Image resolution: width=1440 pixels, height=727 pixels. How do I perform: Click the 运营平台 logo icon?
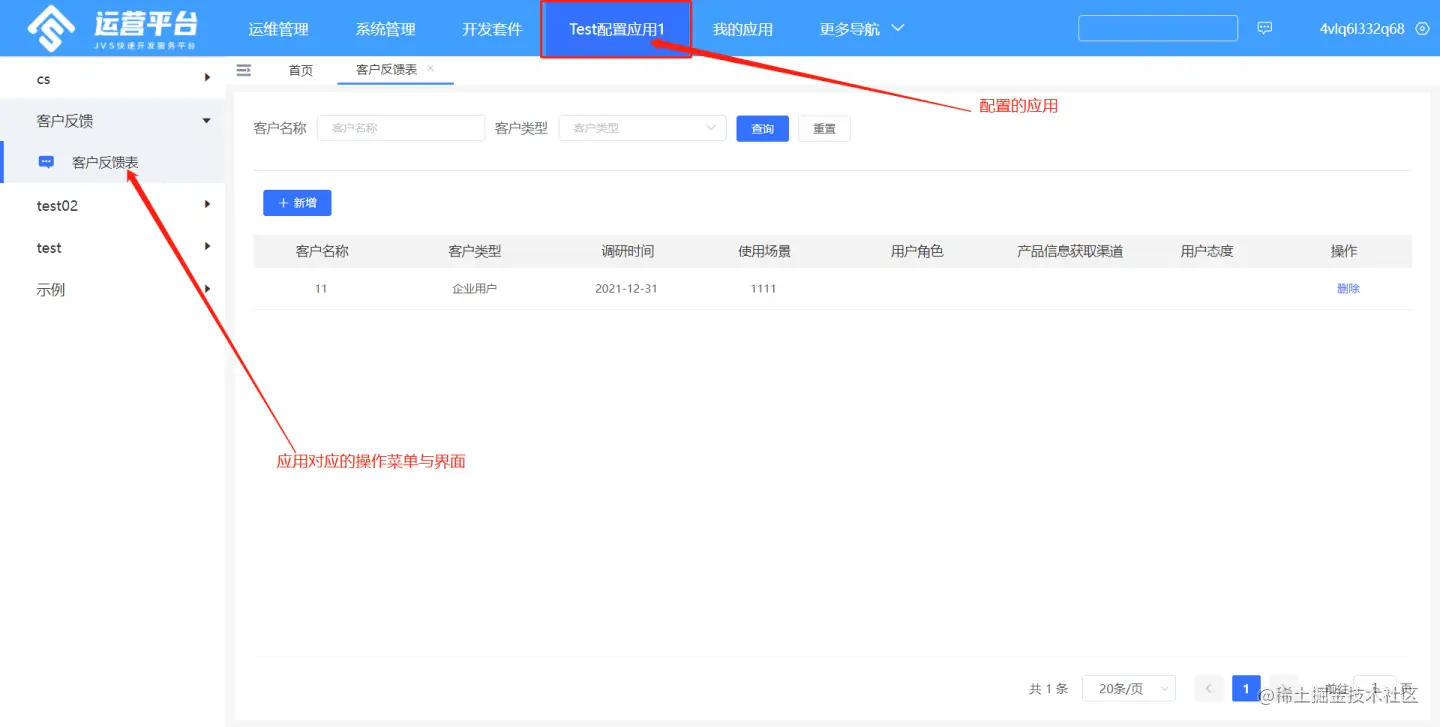[50, 28]
